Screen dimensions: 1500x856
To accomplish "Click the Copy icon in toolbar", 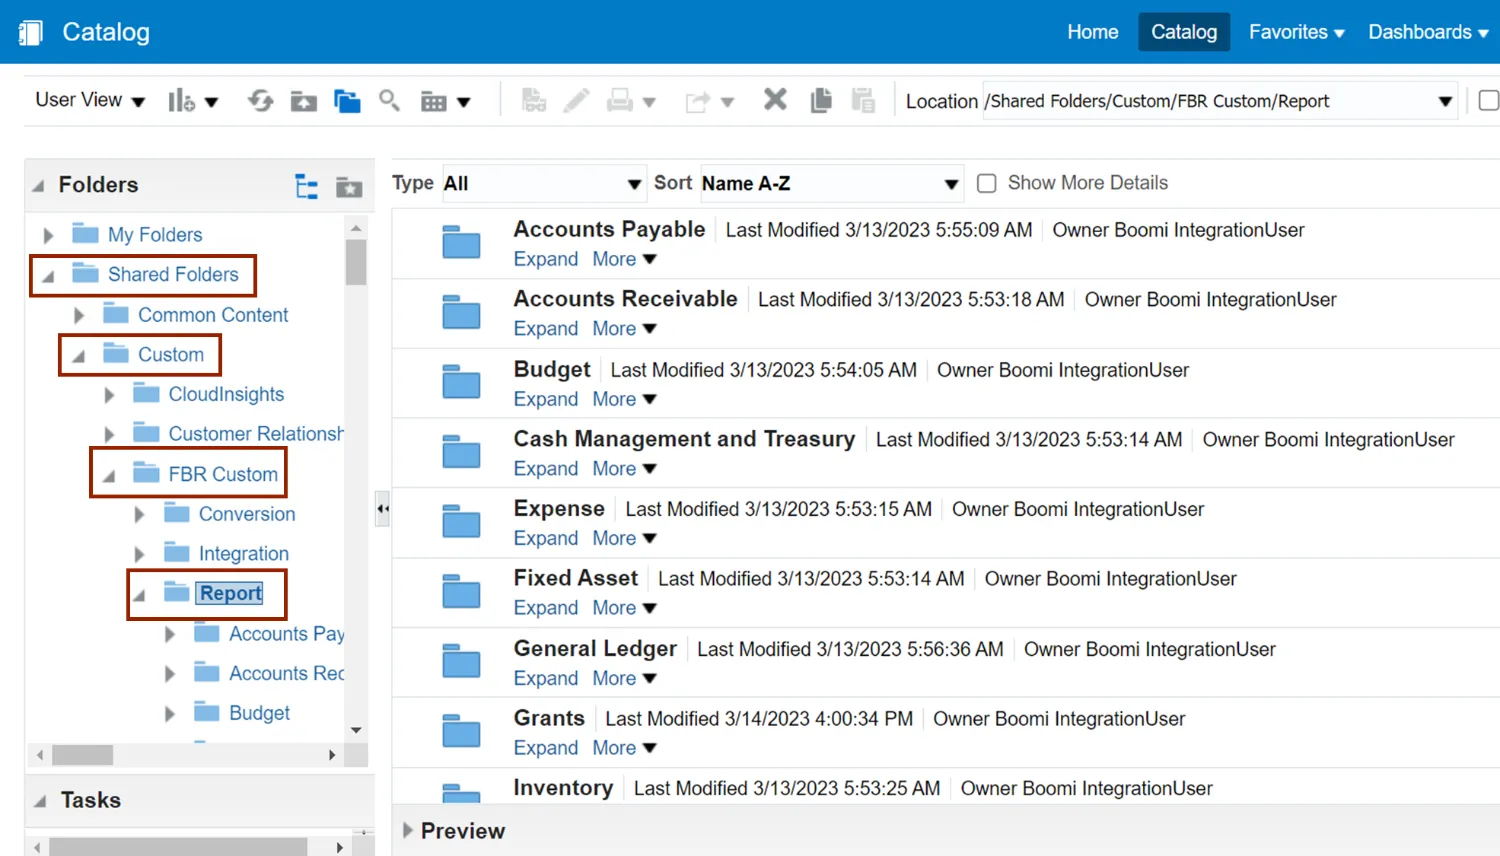I will point(821,100).
